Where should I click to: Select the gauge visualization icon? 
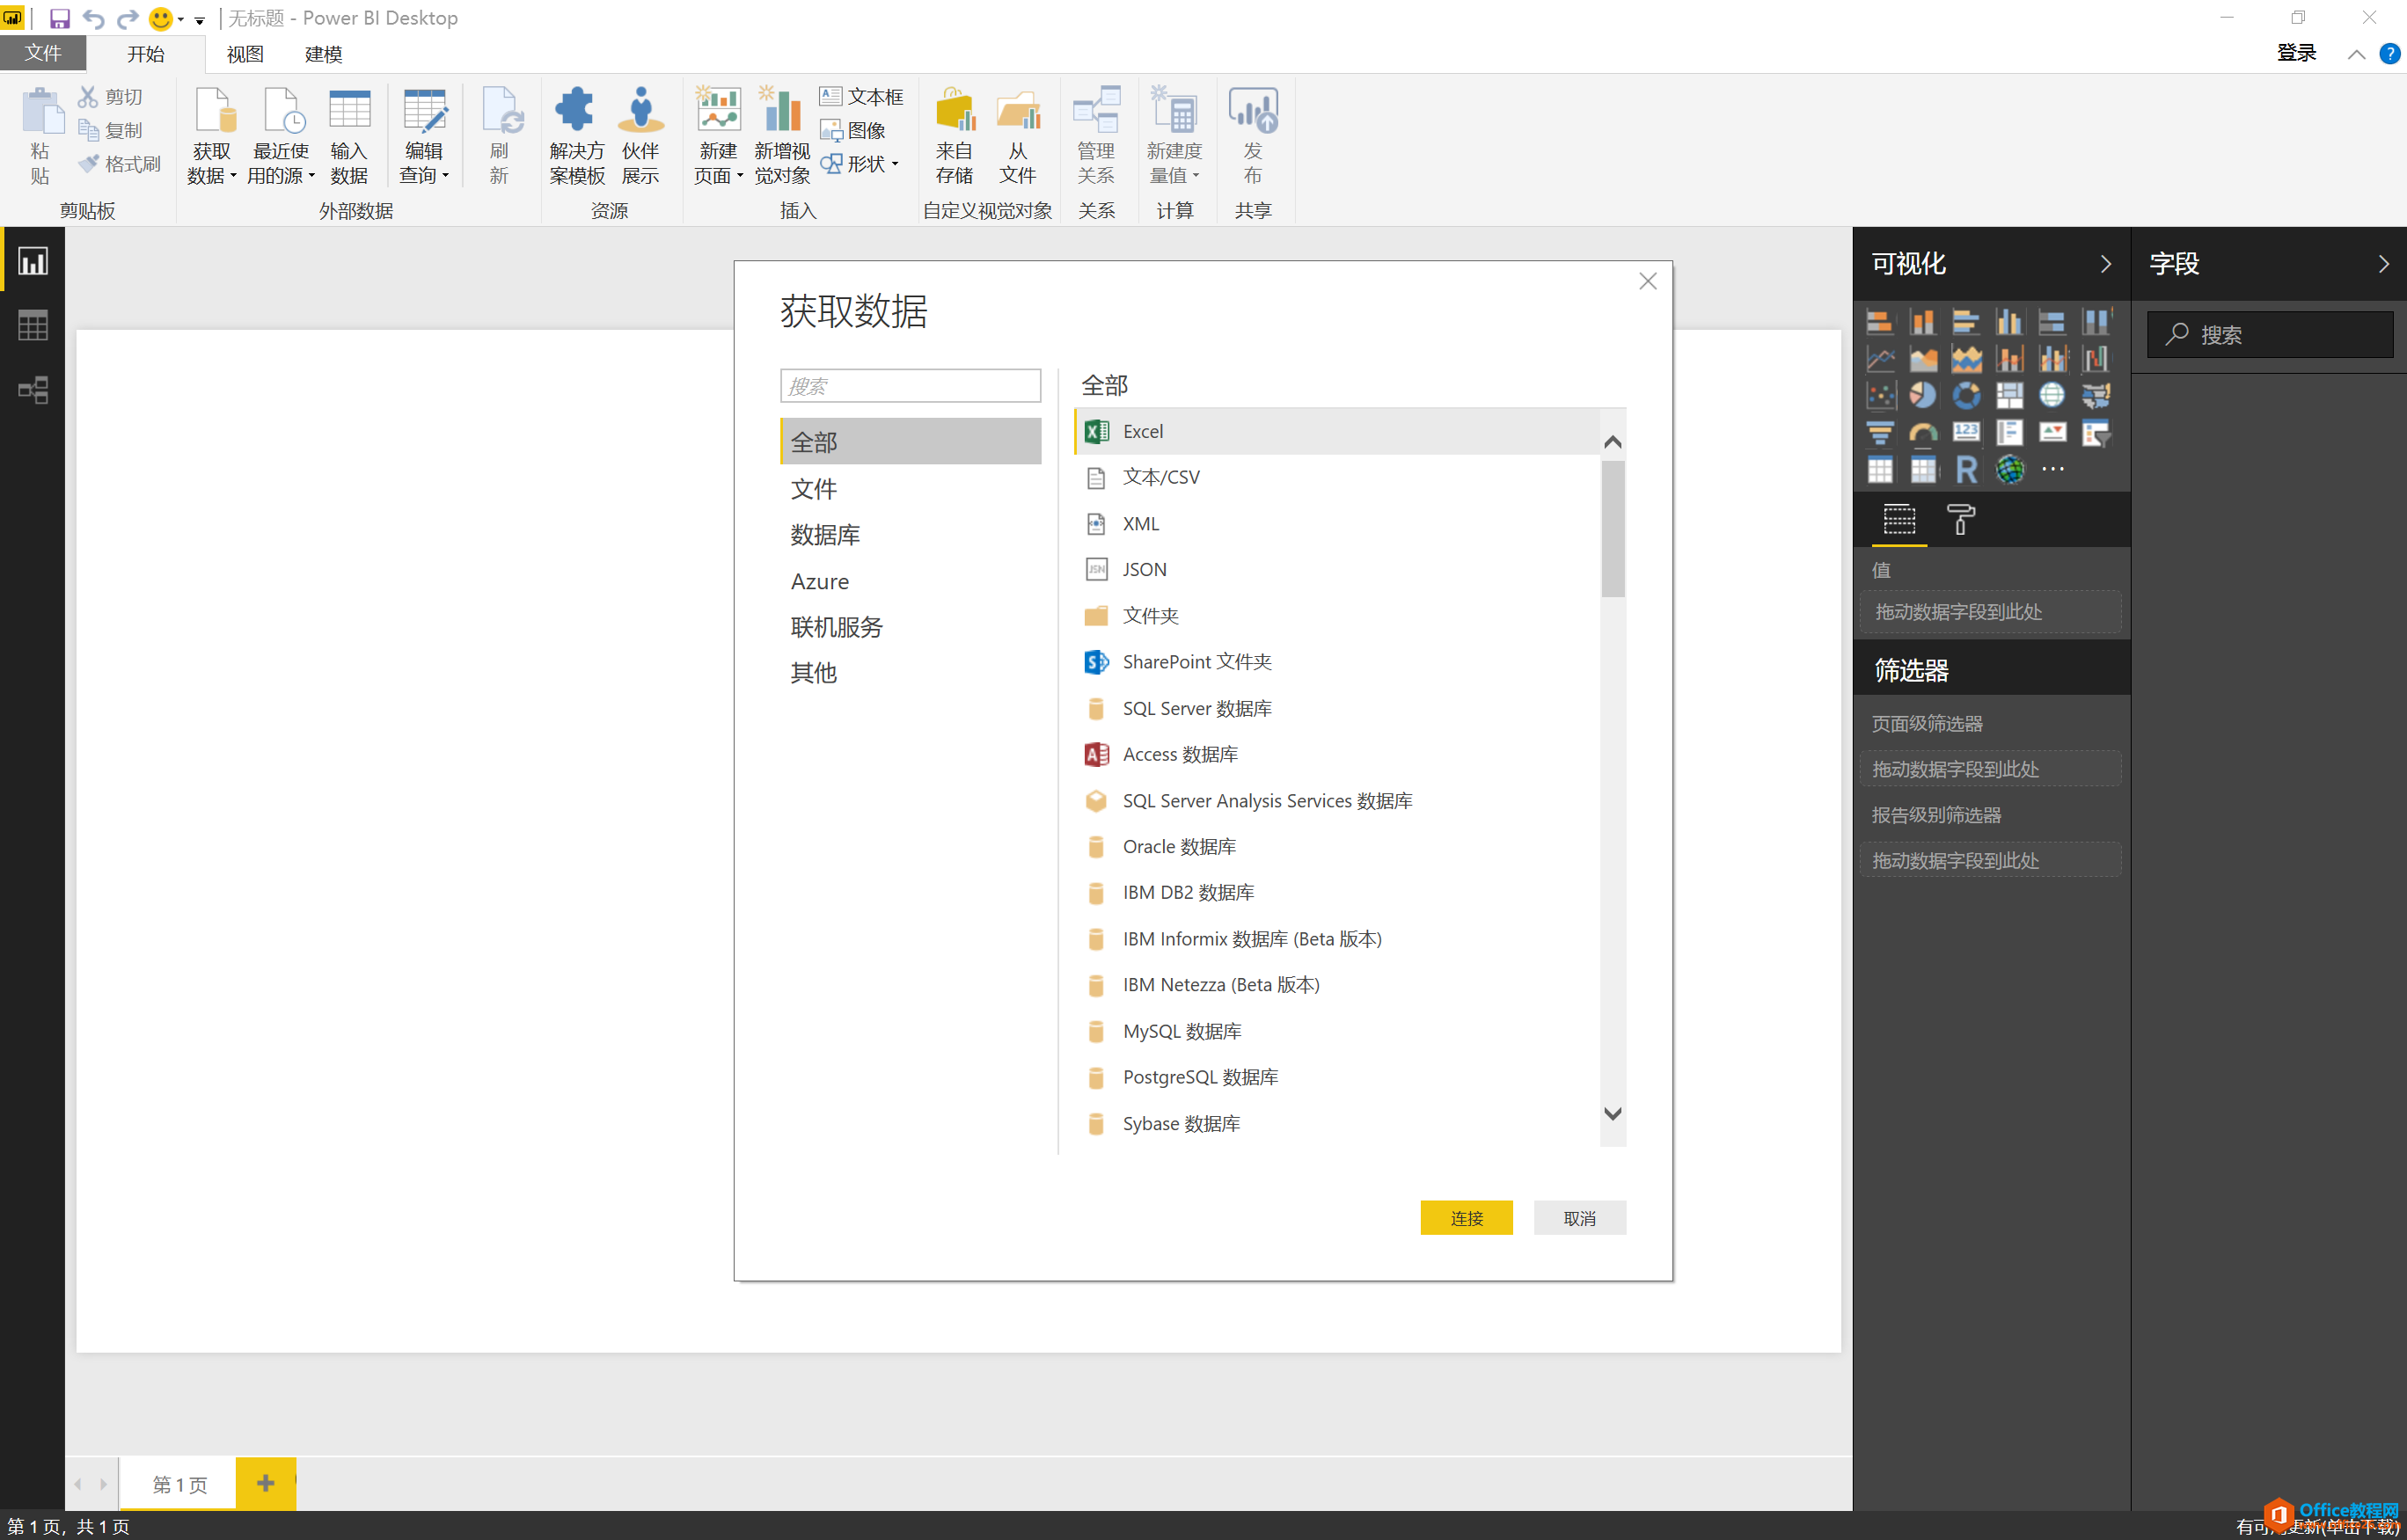pyautogui.click(x=1922, y=432)
